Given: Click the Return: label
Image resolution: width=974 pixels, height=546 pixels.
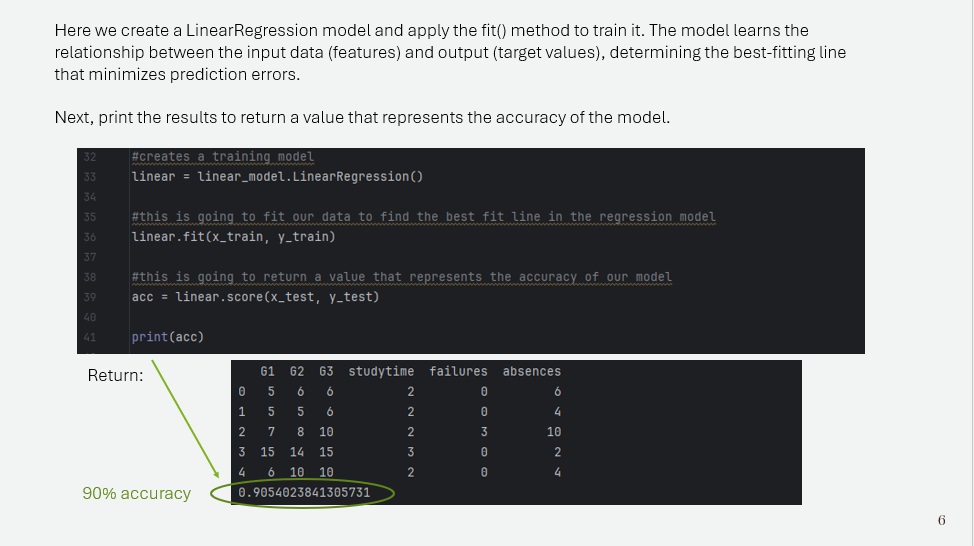Looking at the screenshot, I should (x=116, y=375).
